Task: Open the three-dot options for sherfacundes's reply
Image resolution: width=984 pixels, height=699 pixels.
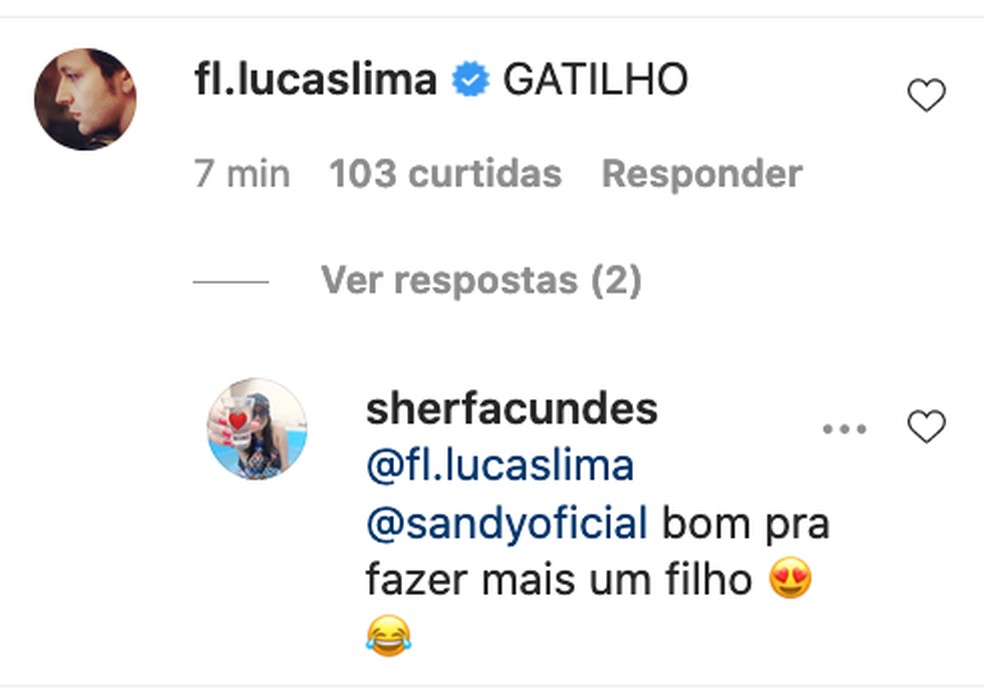Action: (845, 428)
